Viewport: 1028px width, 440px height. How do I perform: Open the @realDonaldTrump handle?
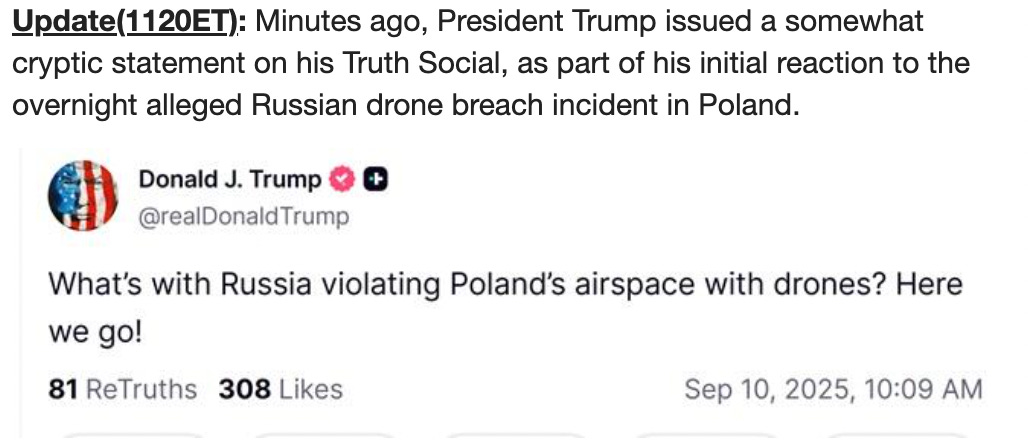[x=244, y=216]
